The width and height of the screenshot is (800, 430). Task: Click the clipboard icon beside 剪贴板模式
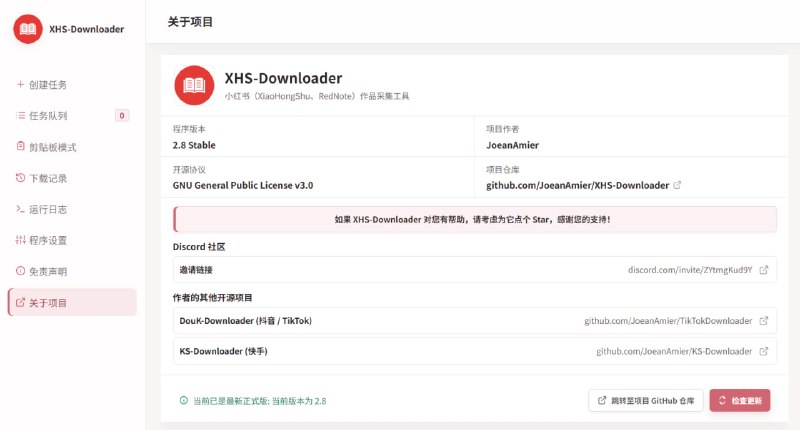(20, 146)
